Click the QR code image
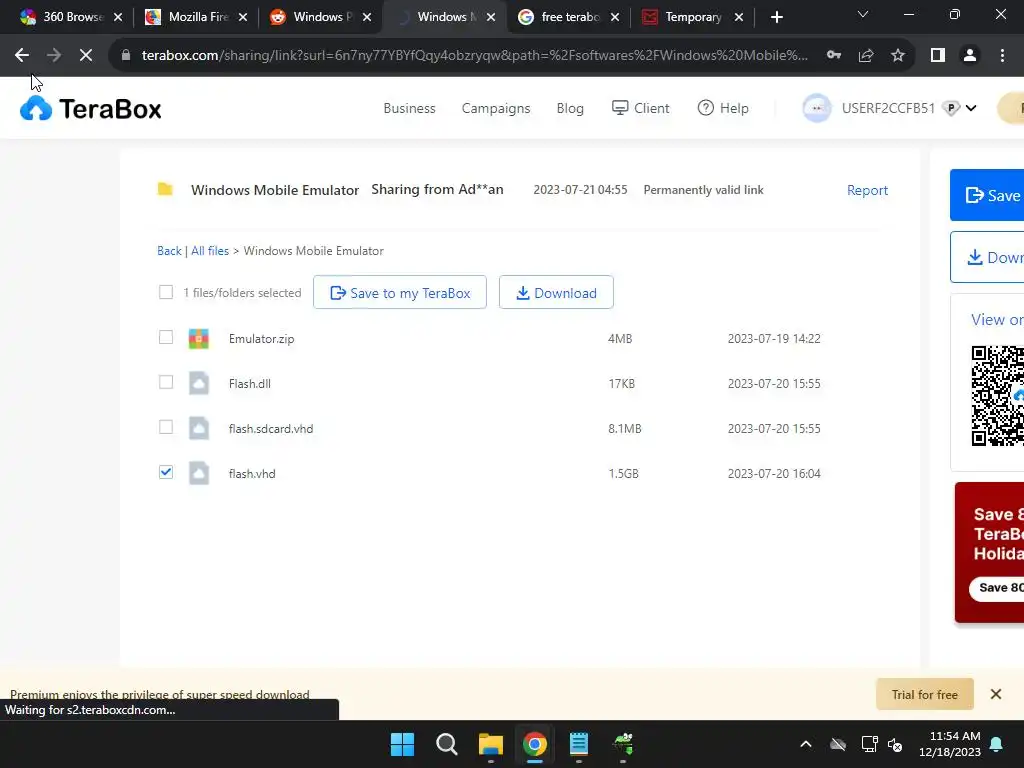 point(997,396)
